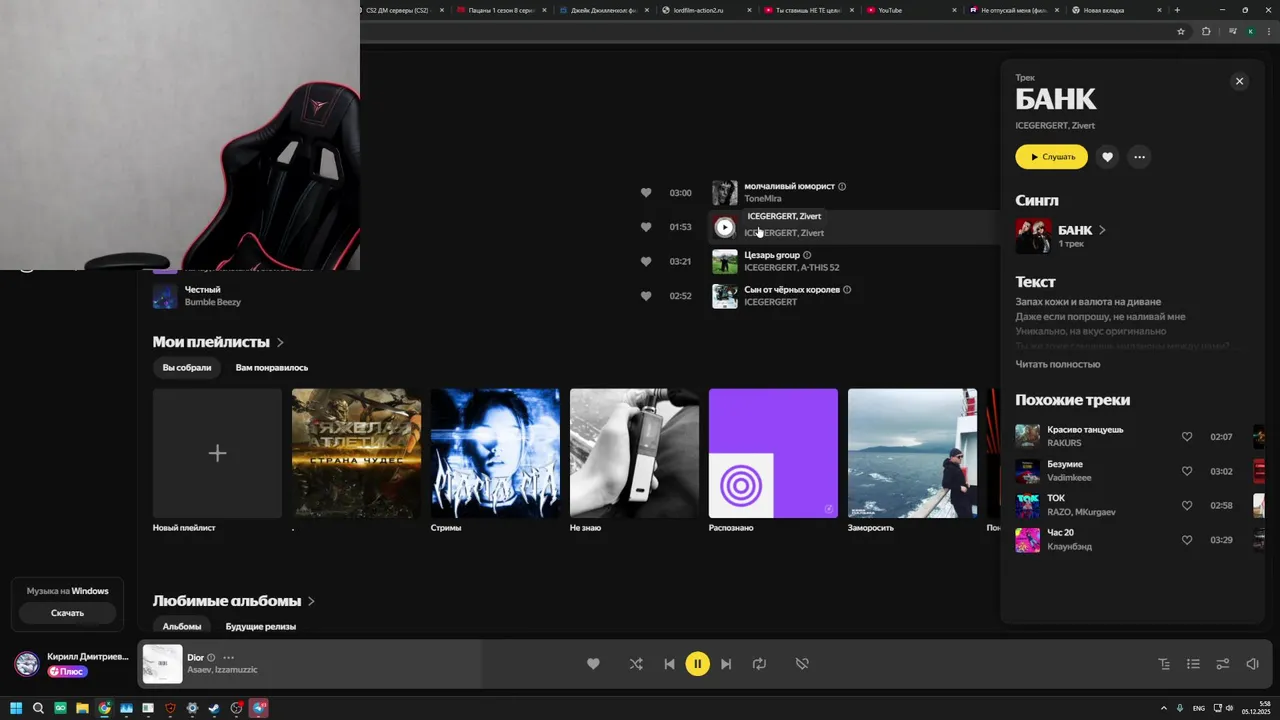Open the Windows Start menu
This screenshot has height=720, width=1280.
point(16,708)
